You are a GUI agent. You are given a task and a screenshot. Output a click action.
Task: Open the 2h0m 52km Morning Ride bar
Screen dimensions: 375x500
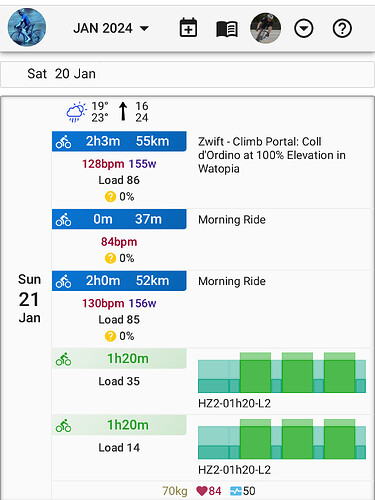click(119, 281)
